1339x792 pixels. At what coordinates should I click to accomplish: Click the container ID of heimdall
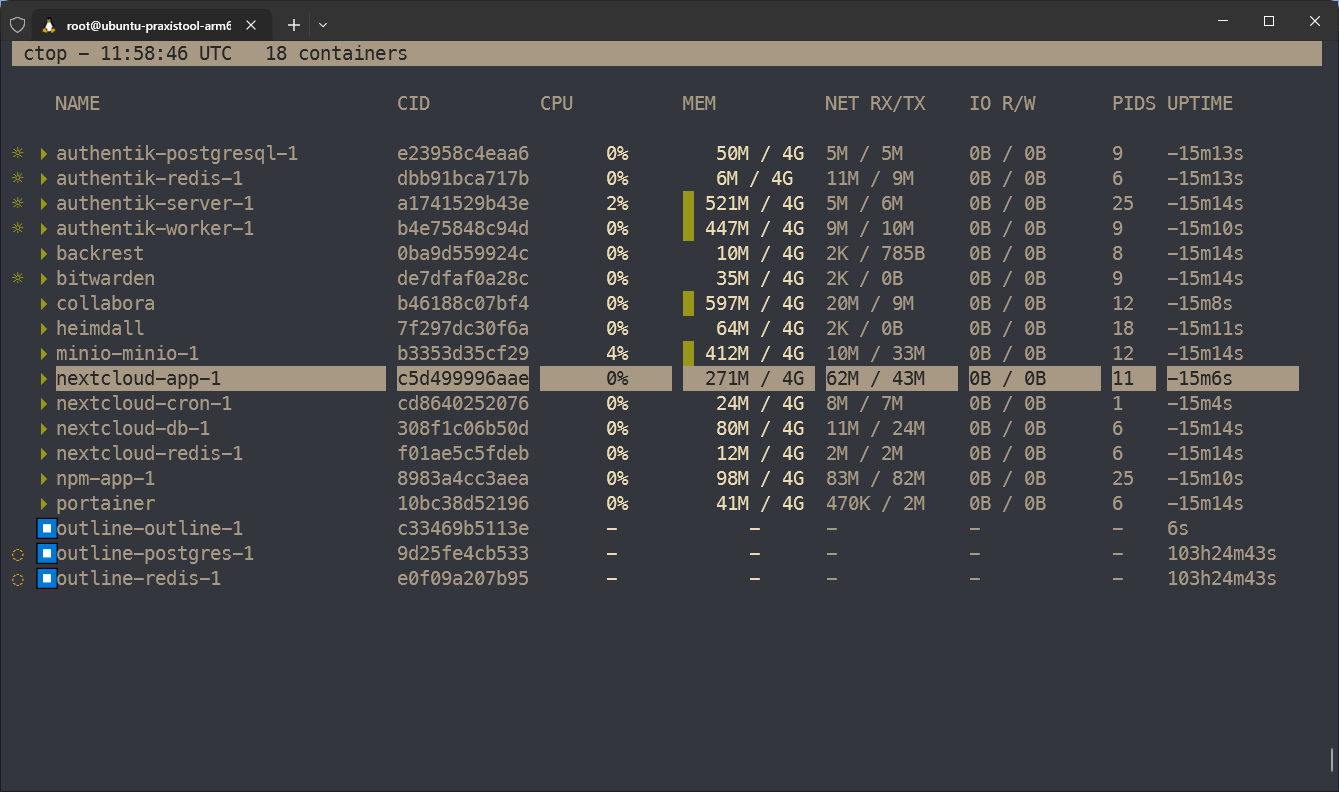pos(462,328)
